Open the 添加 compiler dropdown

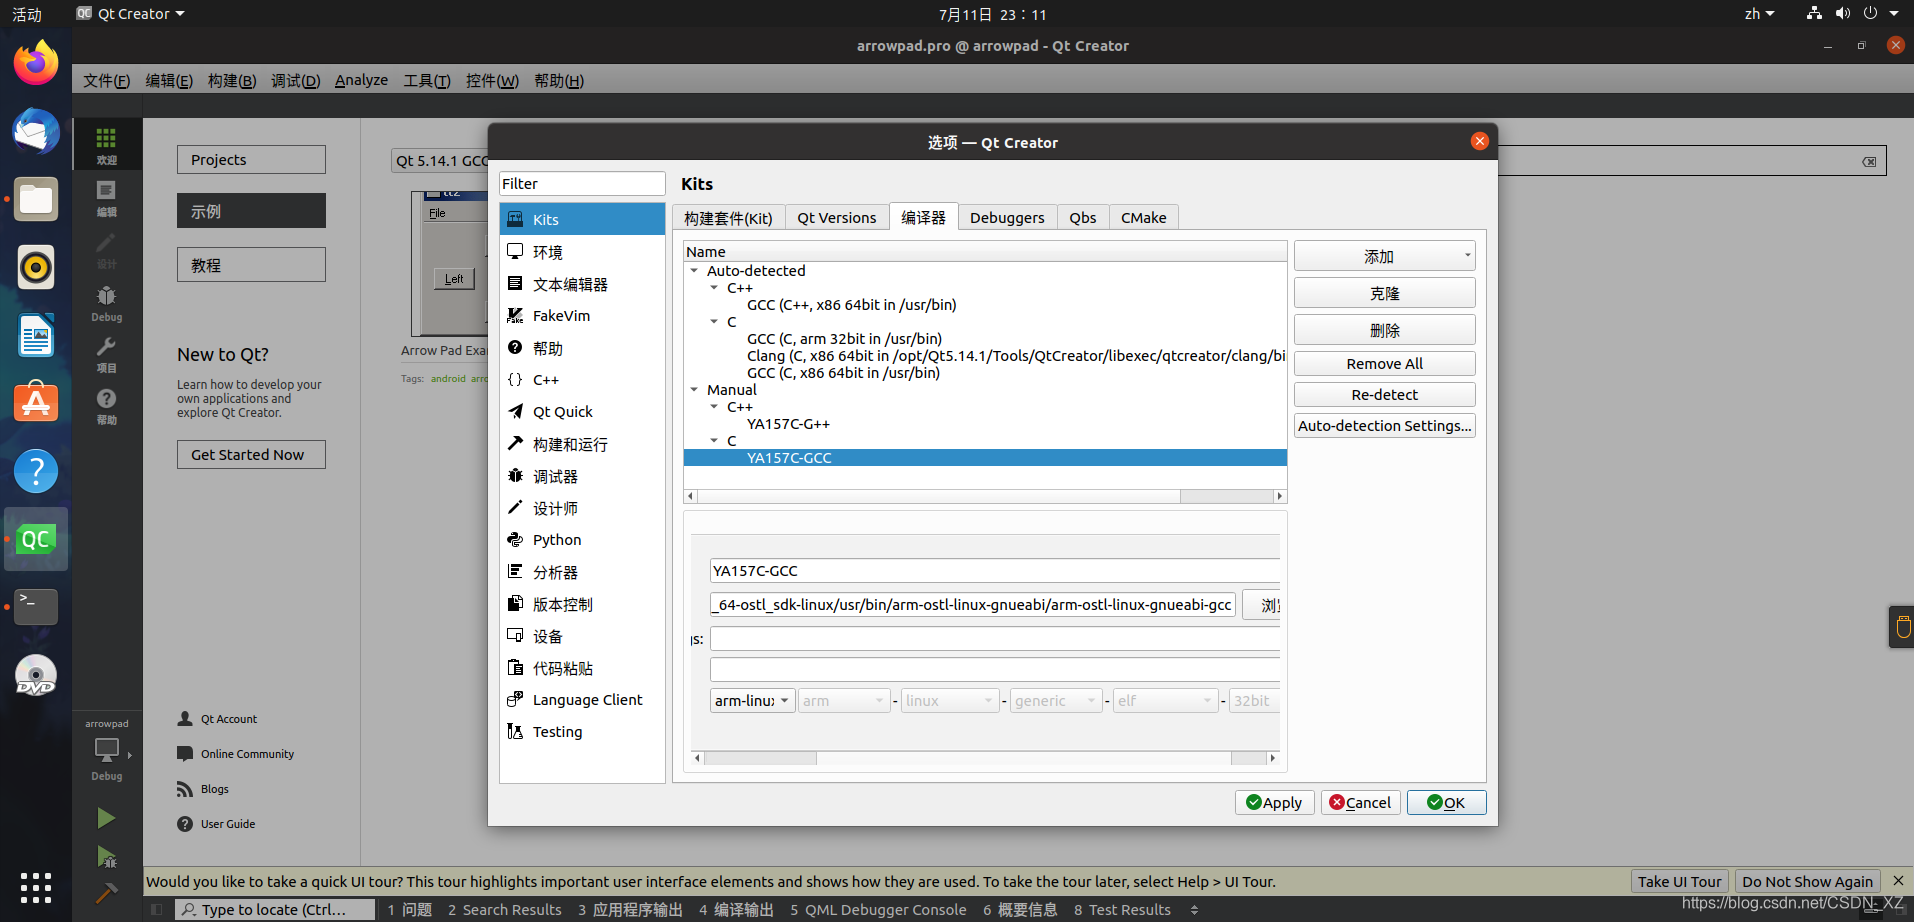tap(1384, 256)
